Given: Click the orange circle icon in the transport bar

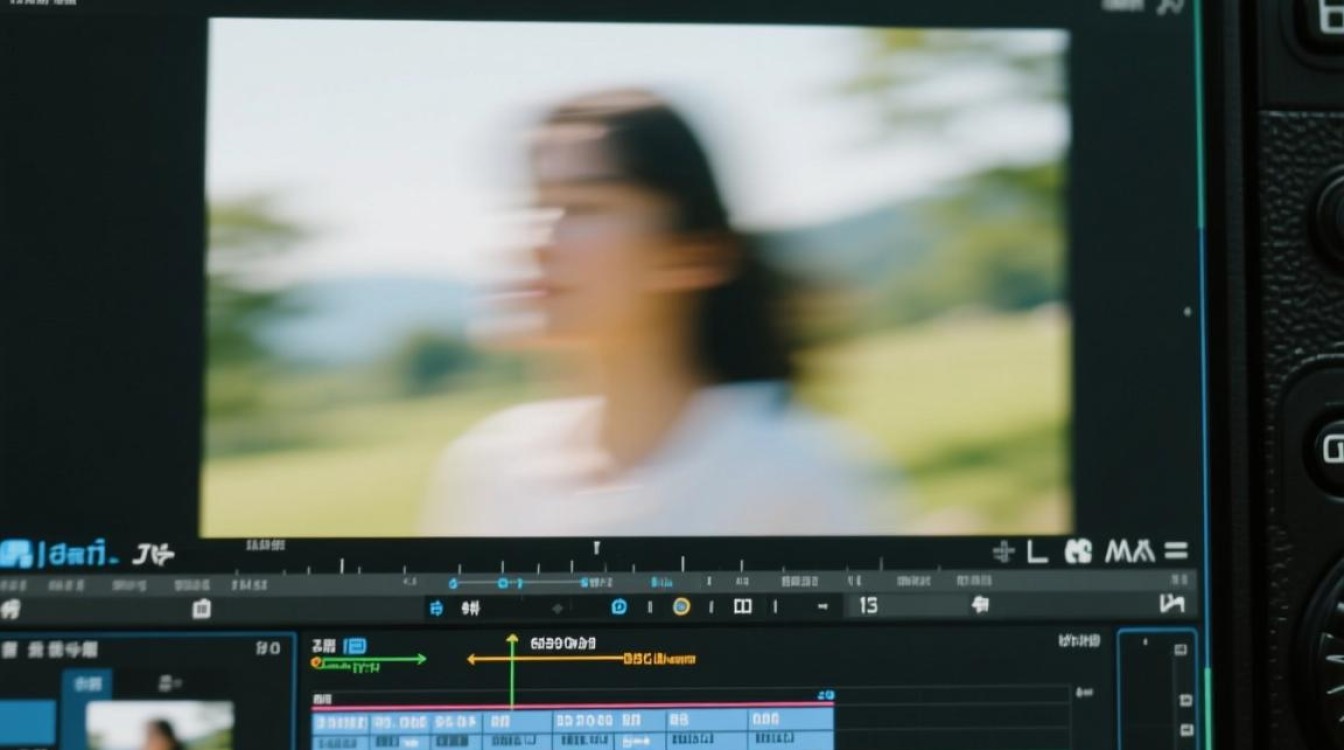Looking at the screenshot, I should 681,606.
